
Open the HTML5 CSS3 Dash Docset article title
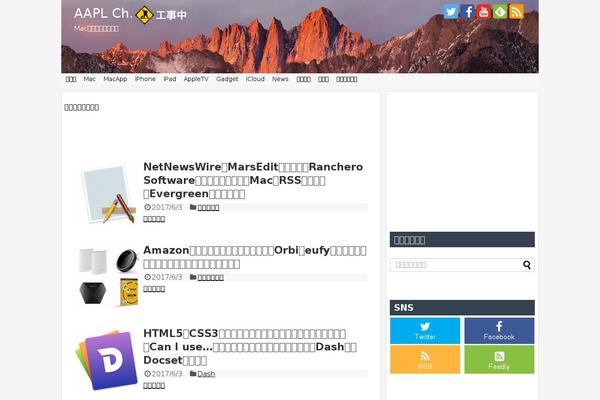point(250,347)
